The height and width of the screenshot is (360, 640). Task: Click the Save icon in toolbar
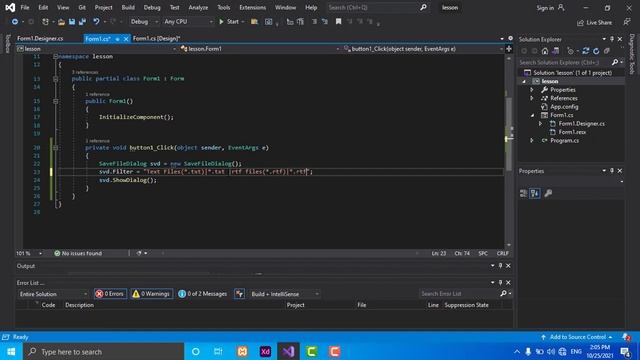[x=72, y=22]
